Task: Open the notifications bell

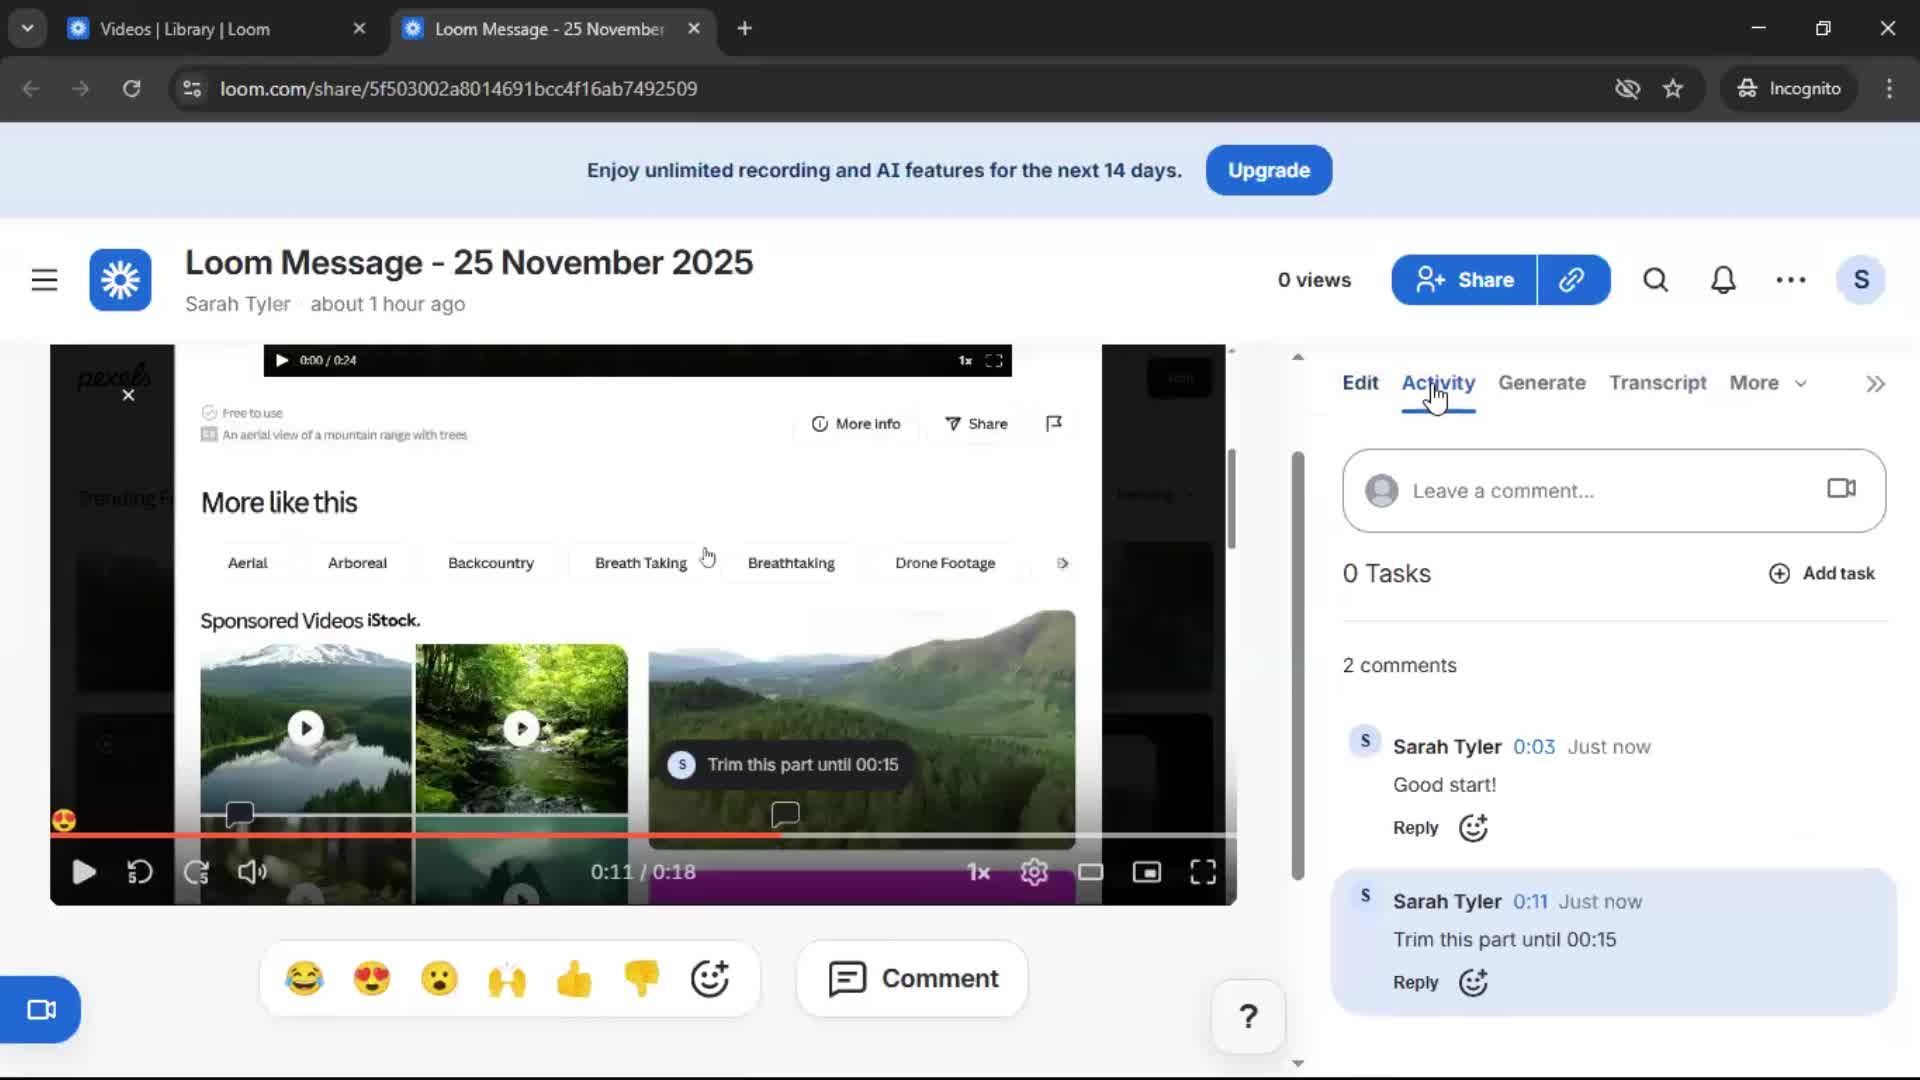Action: click(x=1722, y=280)
